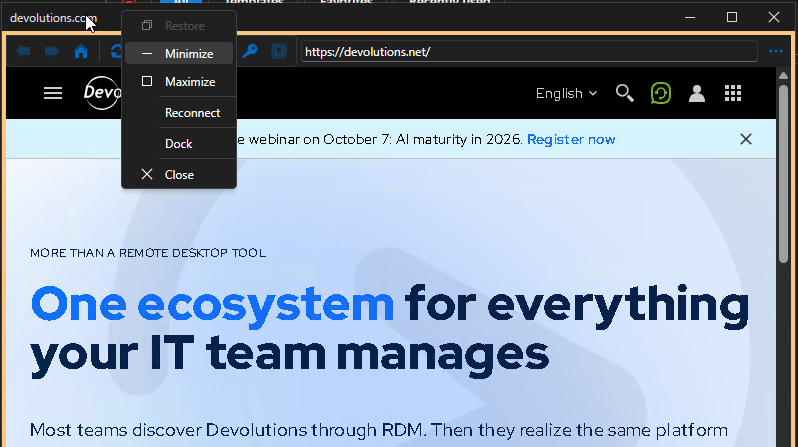Click the Register now link
This screenshot has height=447, width=798.
pyautogui.click(x=571, y=139)
